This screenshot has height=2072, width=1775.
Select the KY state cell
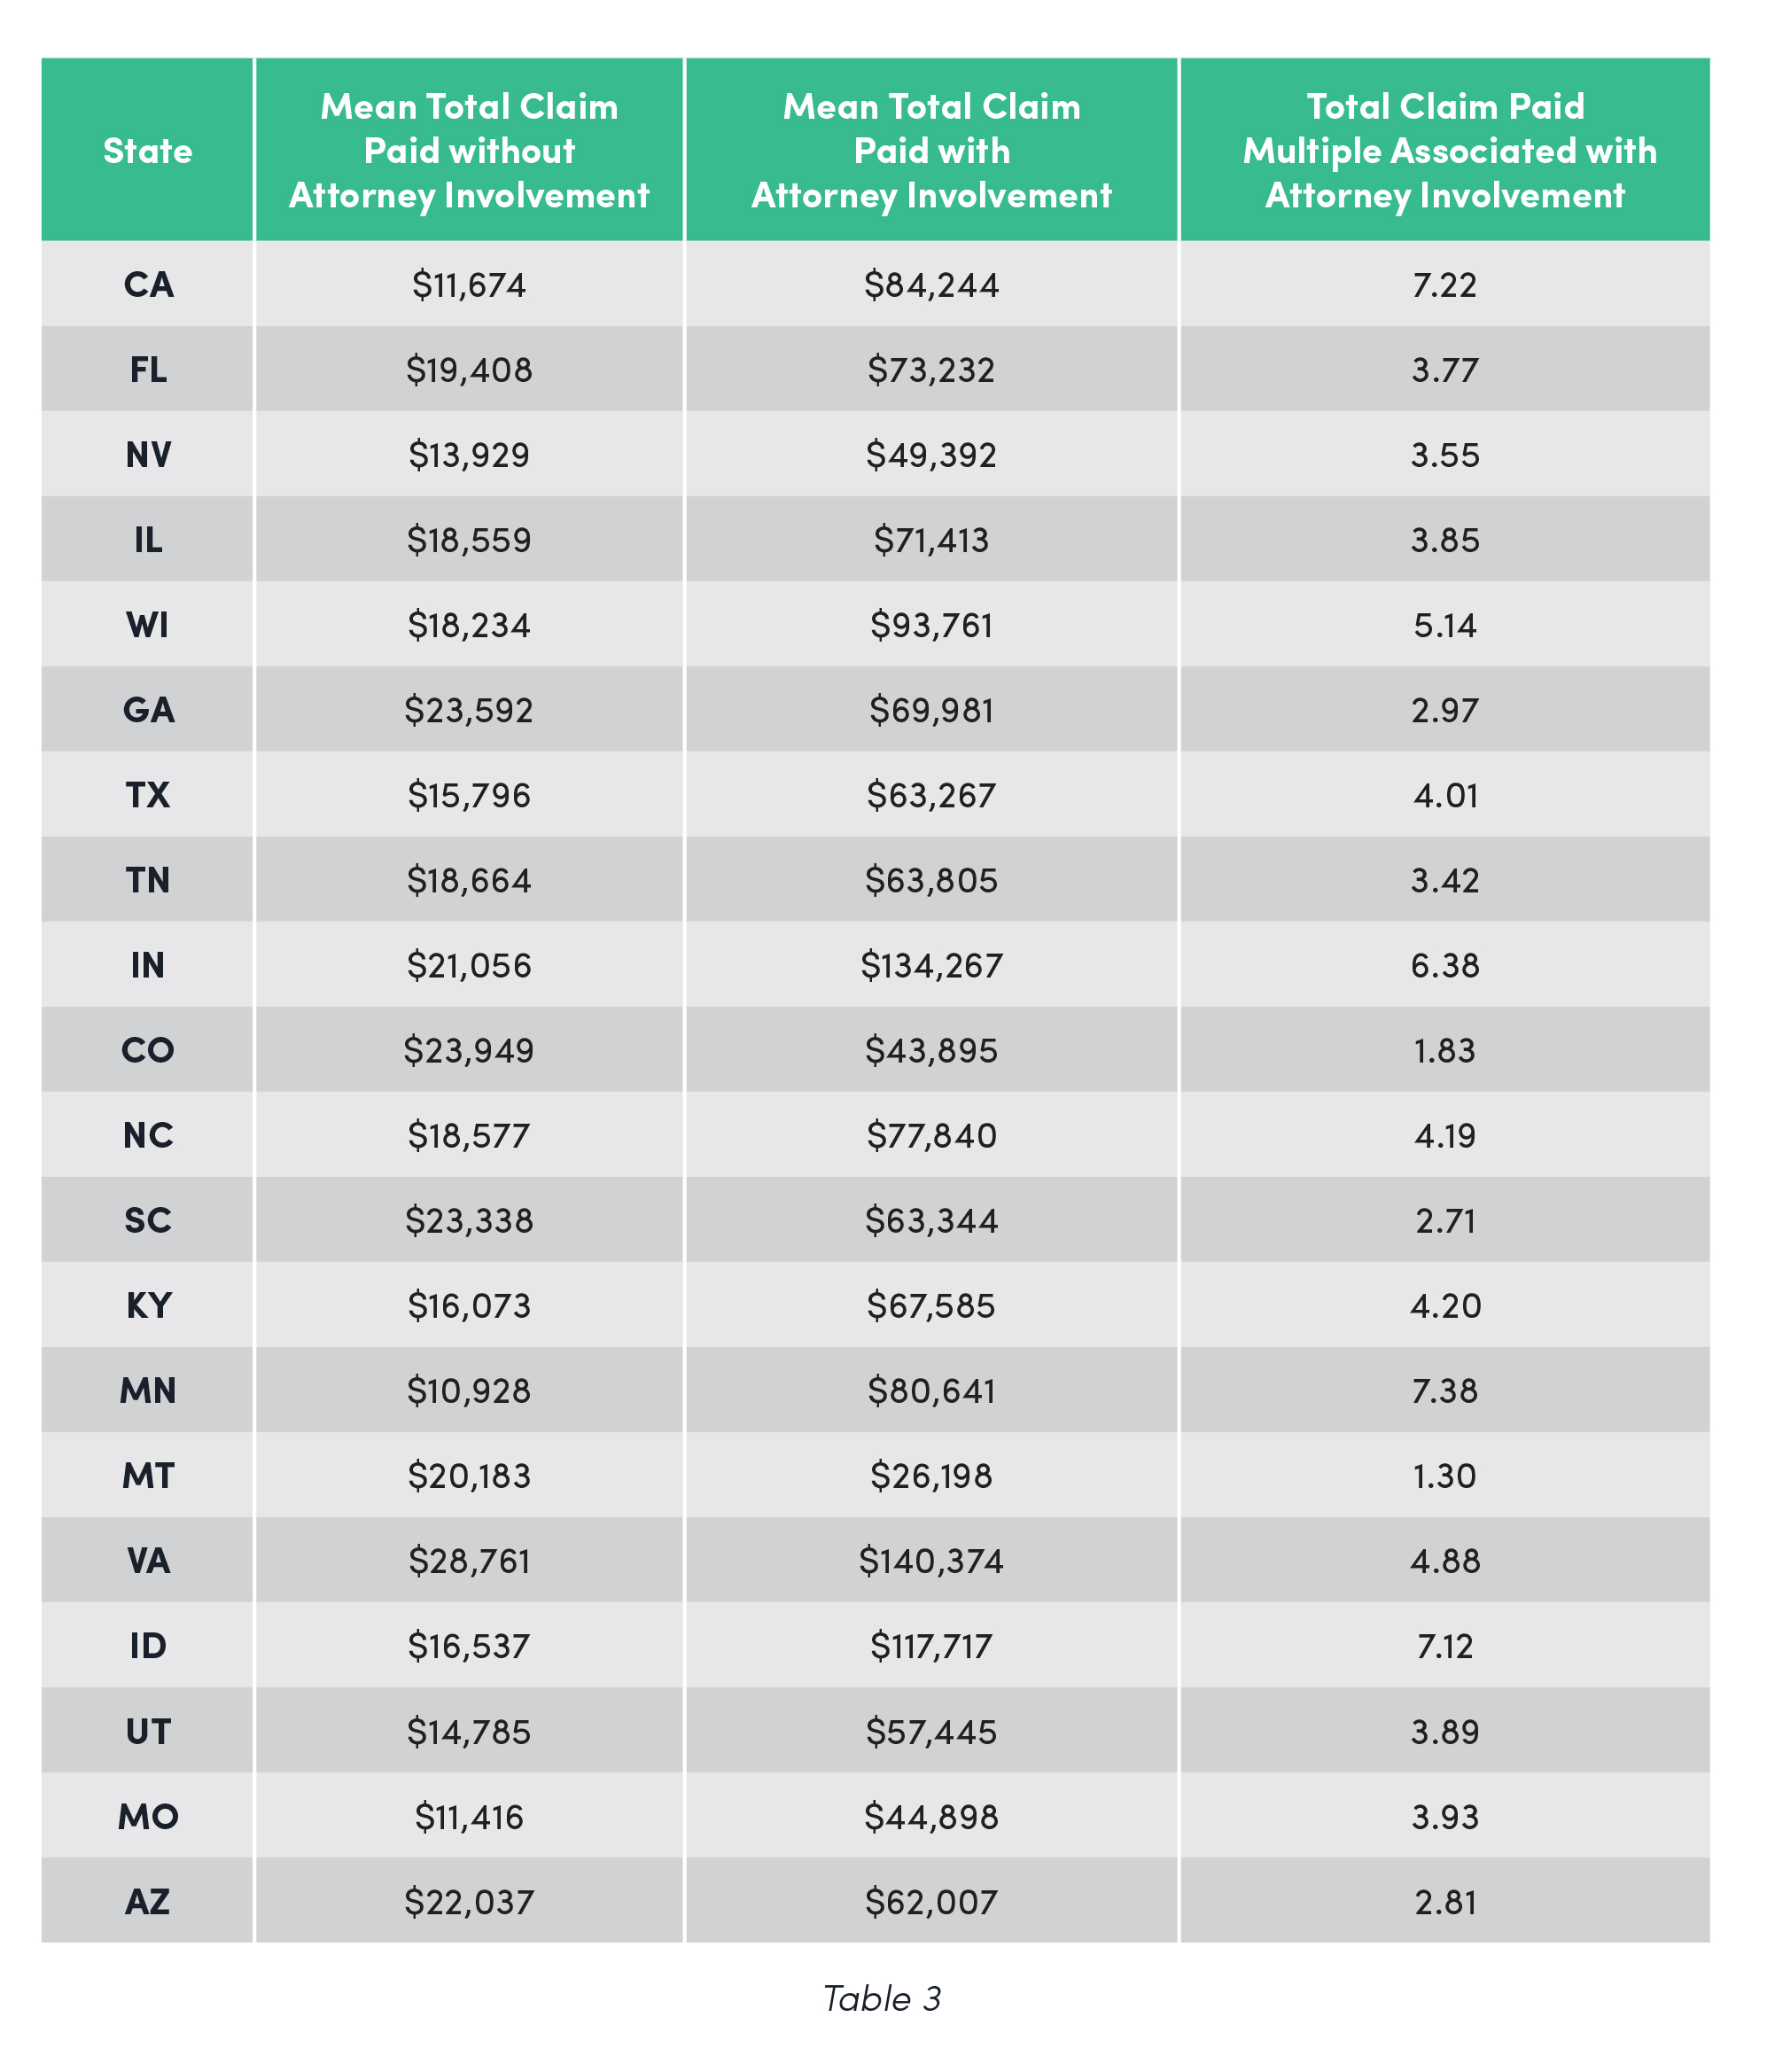click(x=148, y=1305)
